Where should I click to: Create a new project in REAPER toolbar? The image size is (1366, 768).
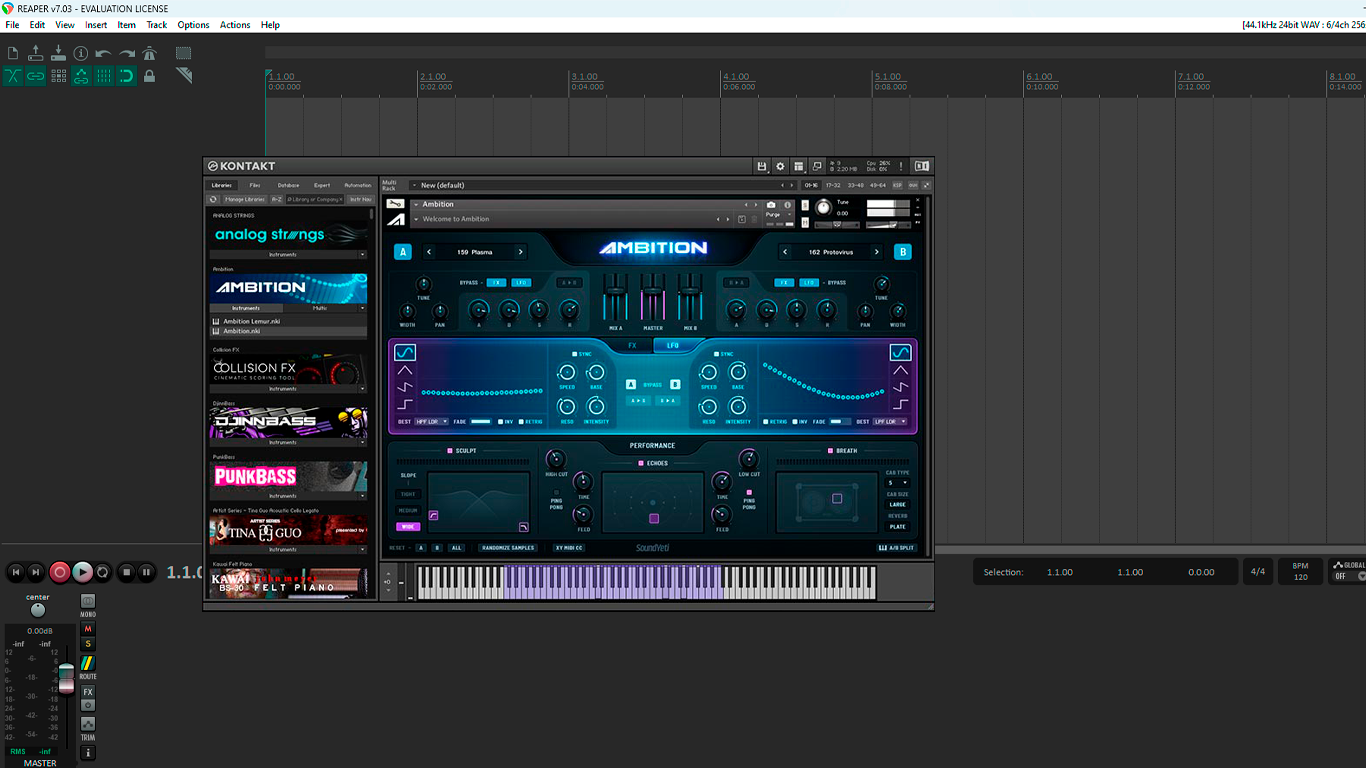pos(13,53)
